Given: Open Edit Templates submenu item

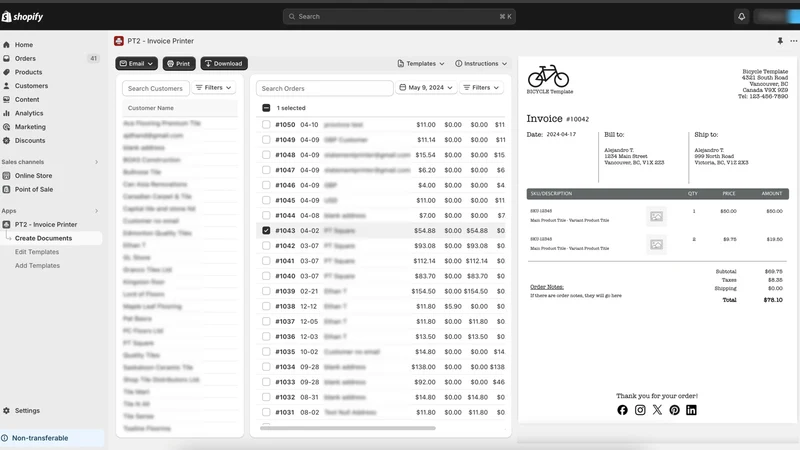Looking at the screenshot, I should point(37,252).
